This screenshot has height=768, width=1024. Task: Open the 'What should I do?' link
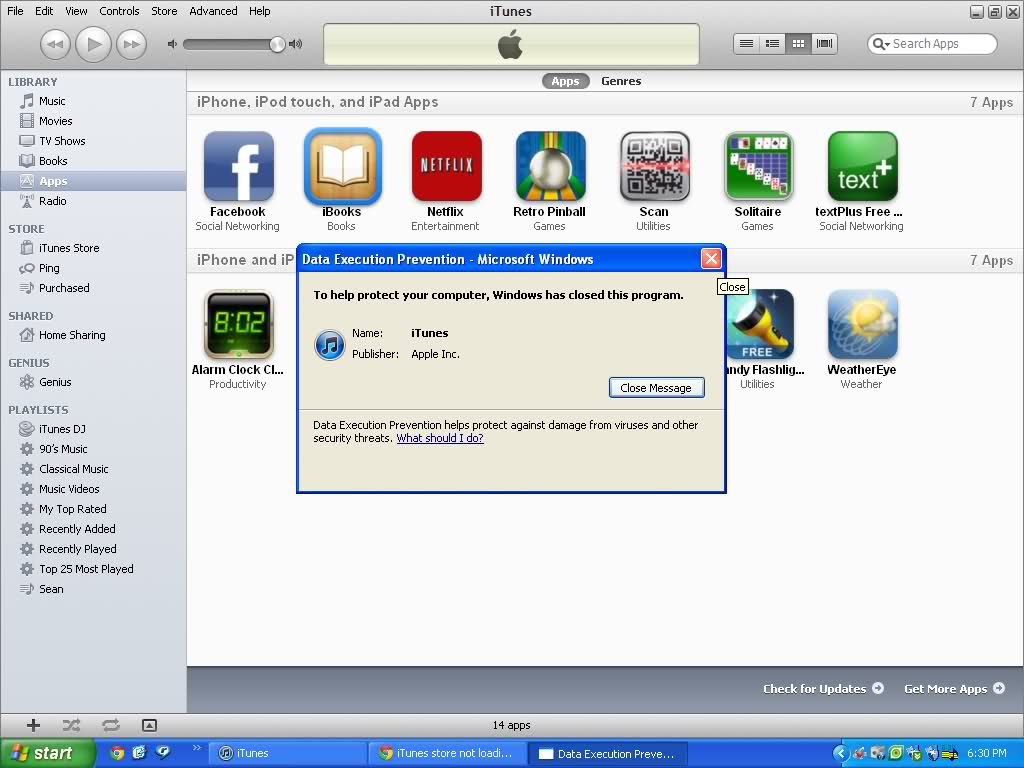(440, 438)
